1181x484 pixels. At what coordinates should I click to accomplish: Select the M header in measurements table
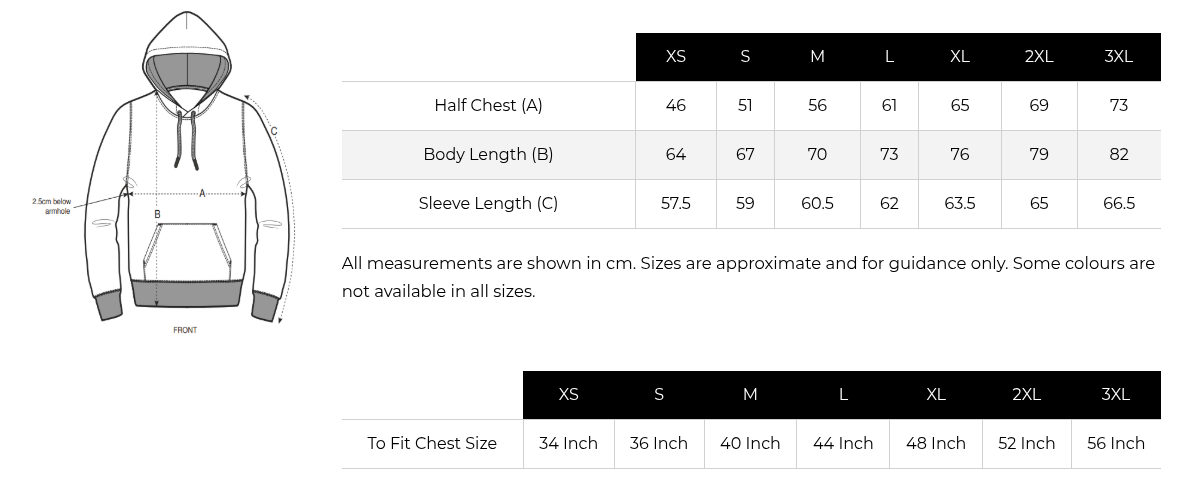pos(817,57)
